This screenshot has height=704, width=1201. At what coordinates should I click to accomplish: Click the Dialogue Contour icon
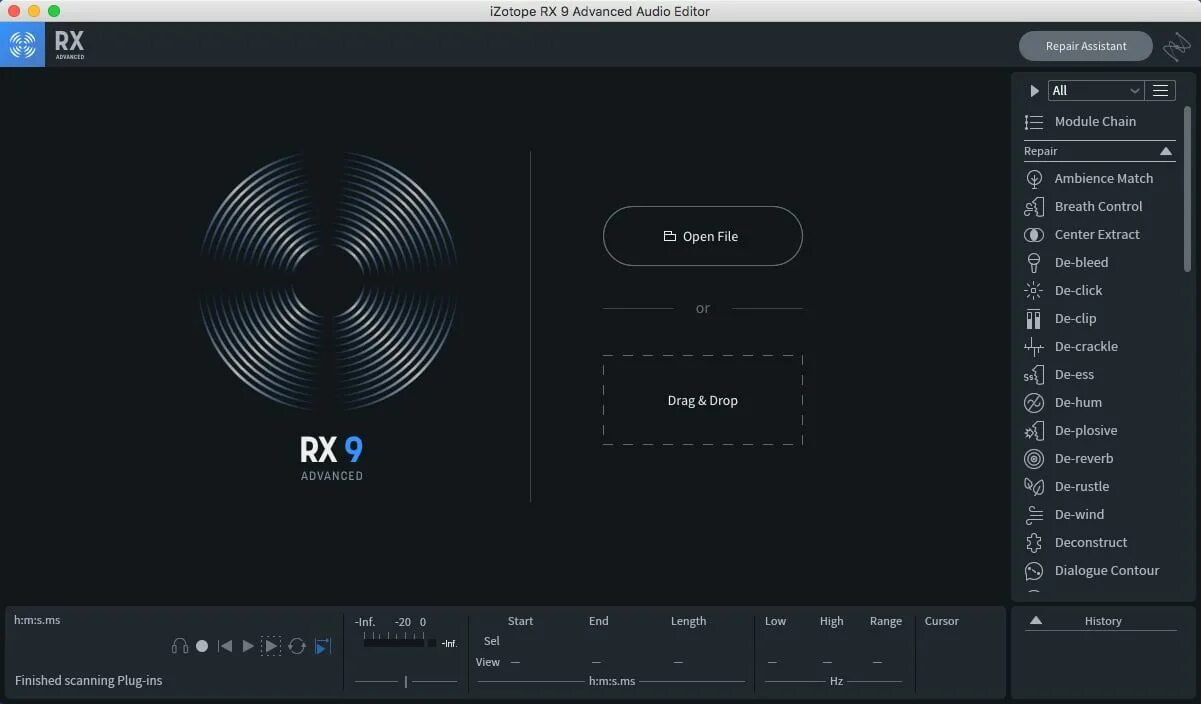point(1034,571)
